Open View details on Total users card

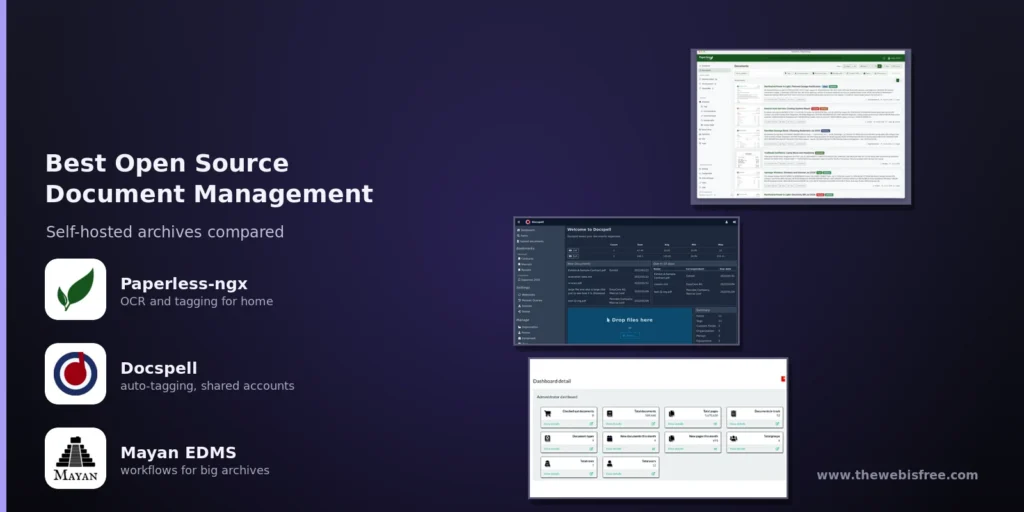(614, 474)
